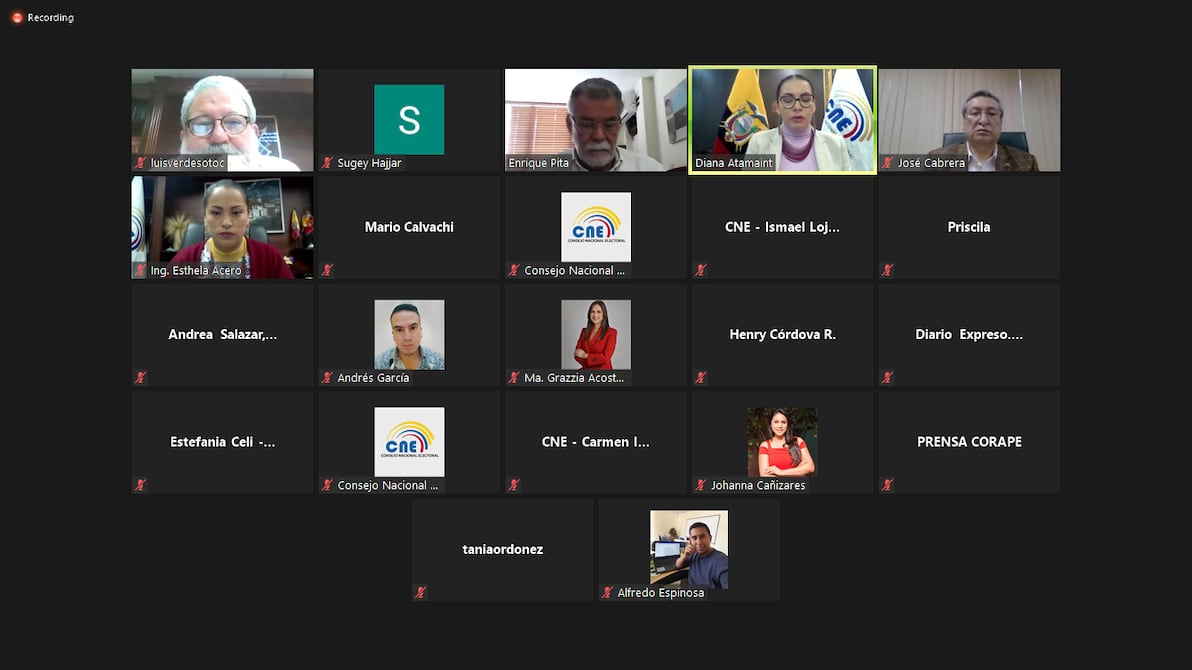Click muted mic icon beside Johanna Cañizares name

click(701, 485)
